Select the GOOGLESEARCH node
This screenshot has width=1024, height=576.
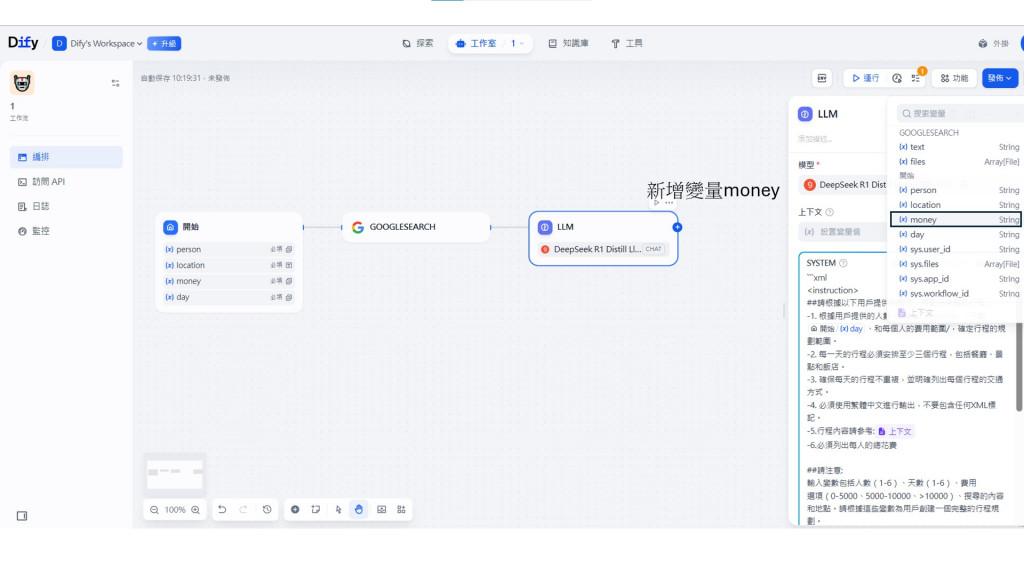[416, 227]
